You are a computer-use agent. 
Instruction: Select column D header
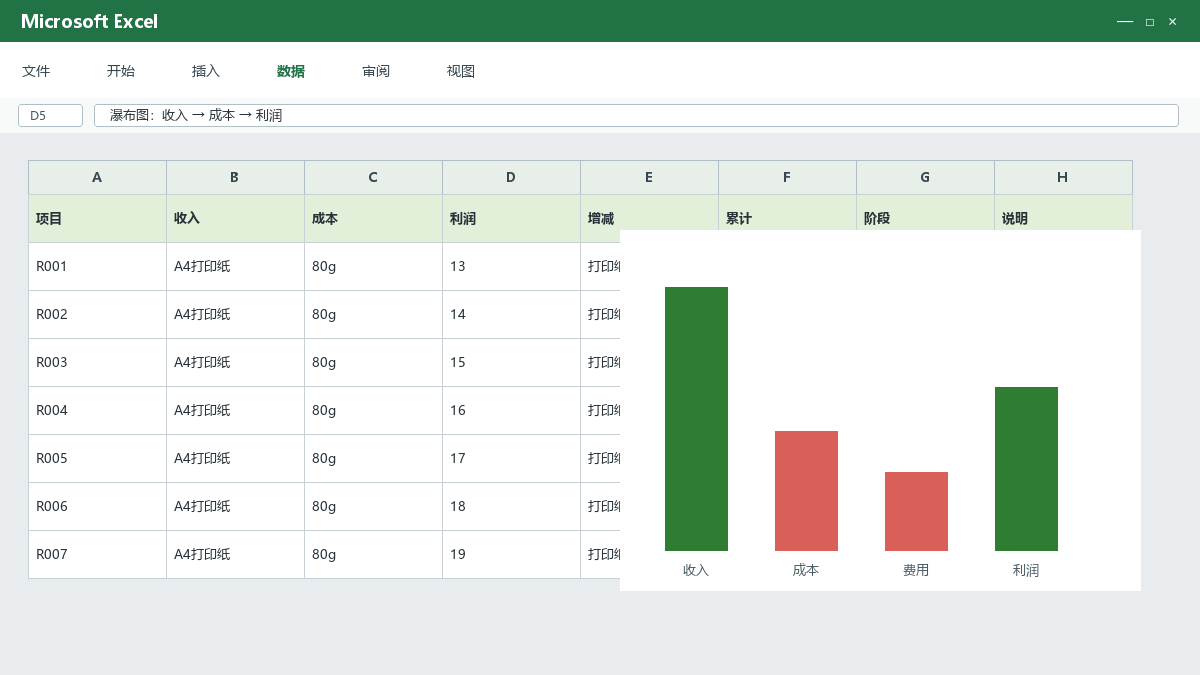[511, 177]
